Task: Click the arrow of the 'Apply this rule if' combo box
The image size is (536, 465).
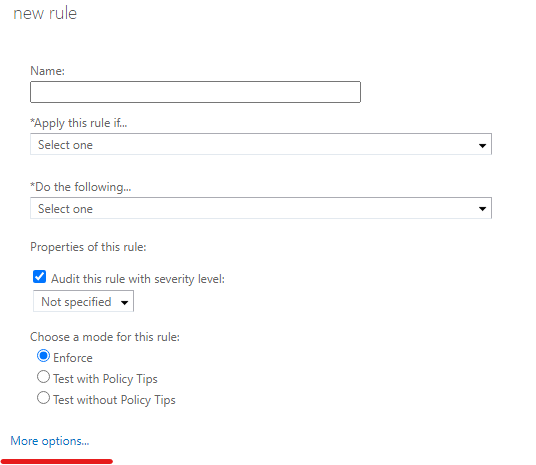Action: click(x=482, y=146)
